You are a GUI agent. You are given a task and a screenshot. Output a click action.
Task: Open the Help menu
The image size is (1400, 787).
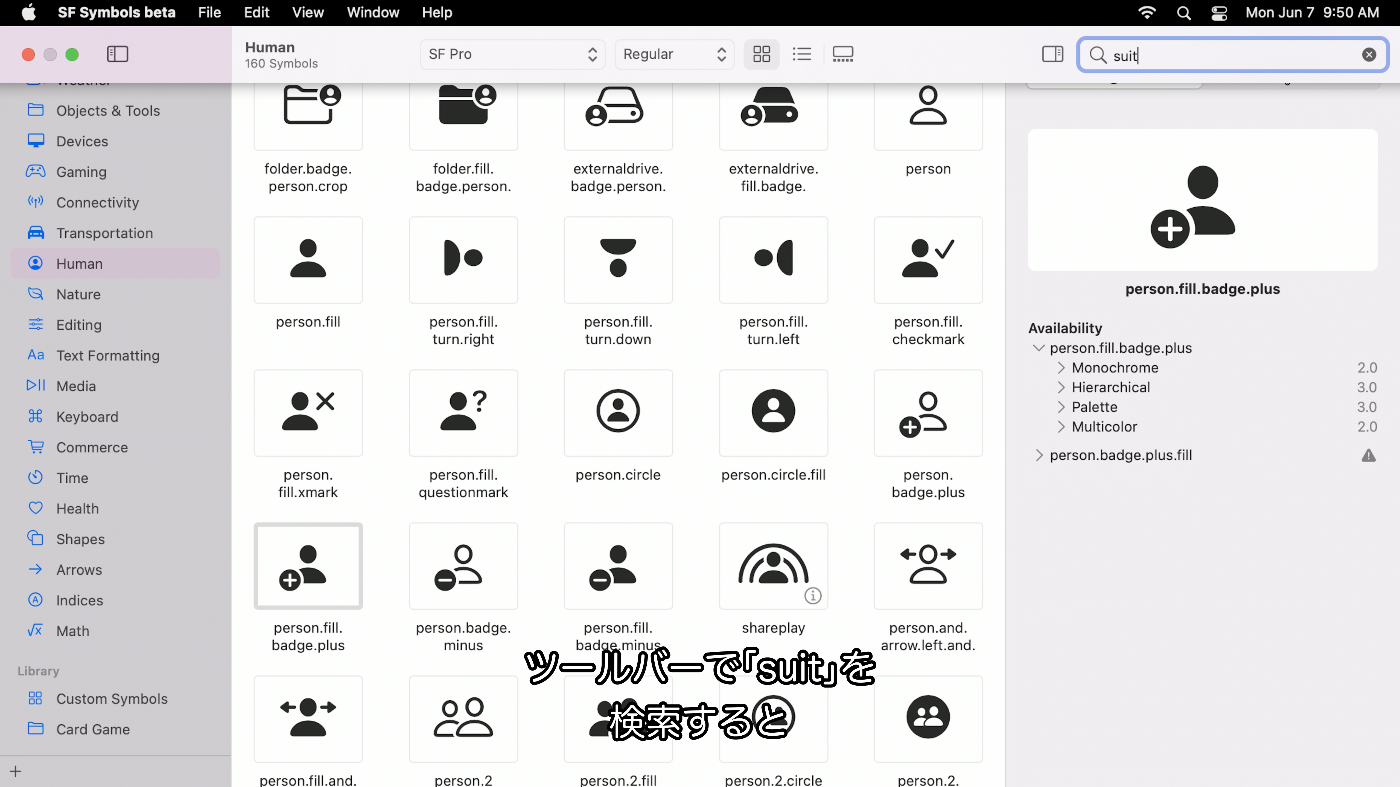437,12
